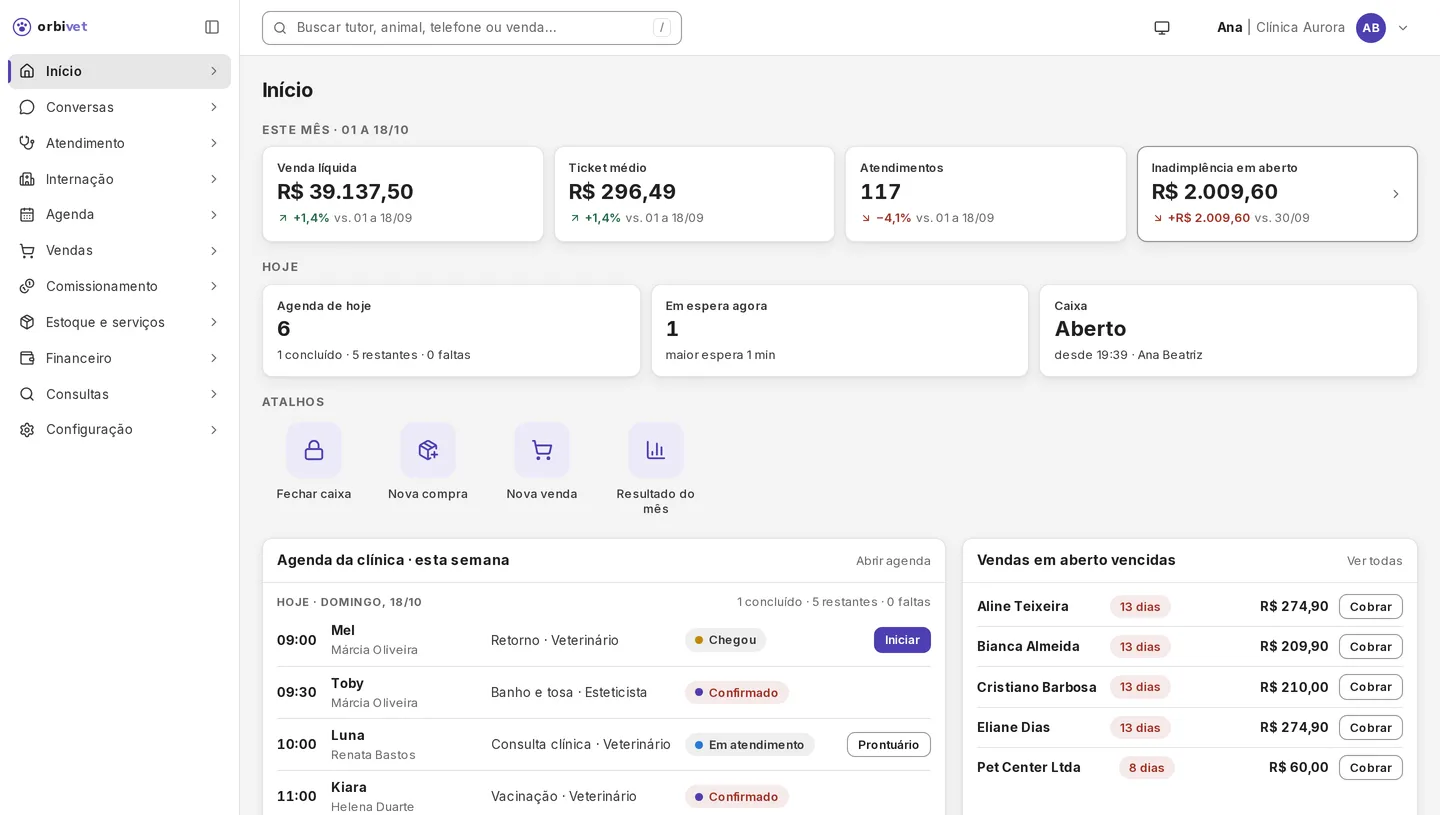Open Inadimplência em aberto card chevron

1396,194
